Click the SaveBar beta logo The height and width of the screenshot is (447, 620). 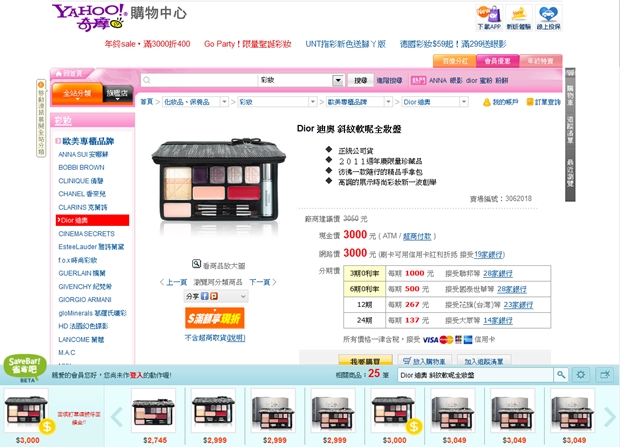click(25, 368)
